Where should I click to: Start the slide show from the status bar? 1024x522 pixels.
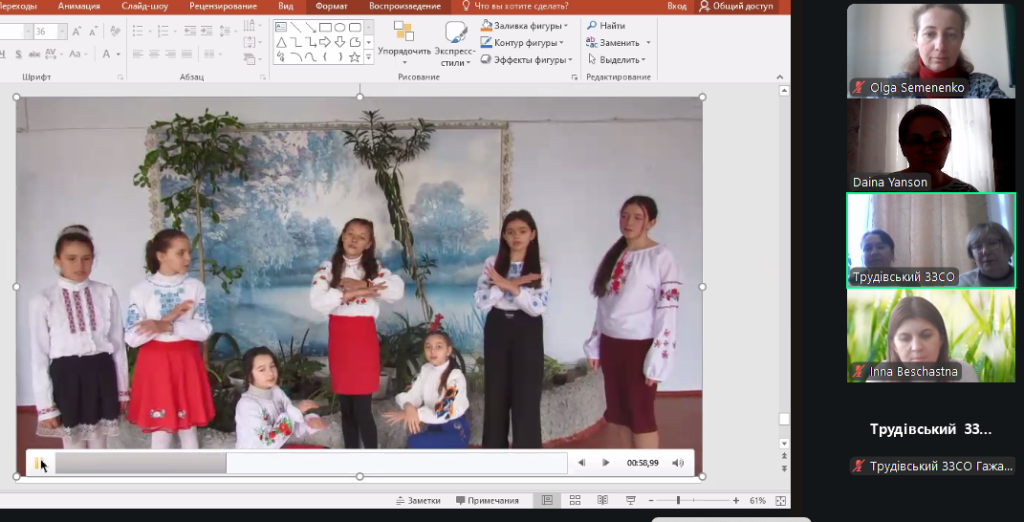[630, 500]
